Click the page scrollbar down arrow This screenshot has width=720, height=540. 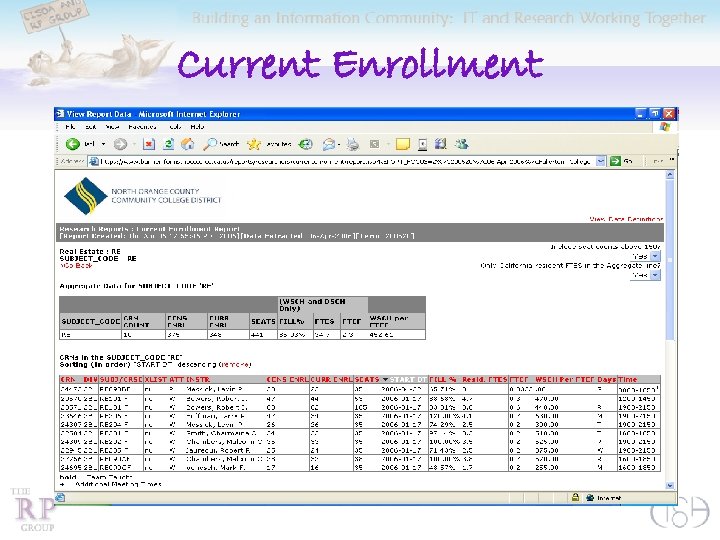pos(669,485)
